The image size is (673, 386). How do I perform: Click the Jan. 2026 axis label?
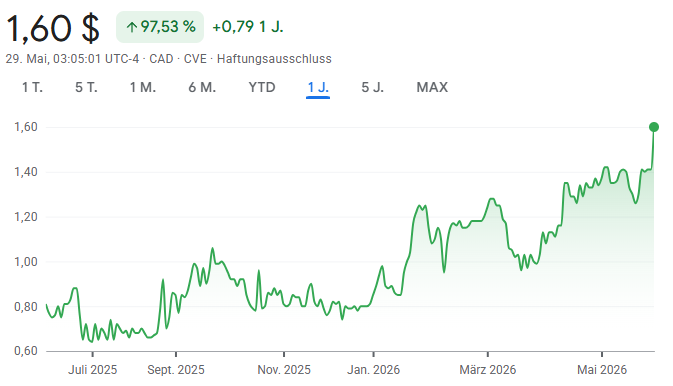click(x=373, y=370)
